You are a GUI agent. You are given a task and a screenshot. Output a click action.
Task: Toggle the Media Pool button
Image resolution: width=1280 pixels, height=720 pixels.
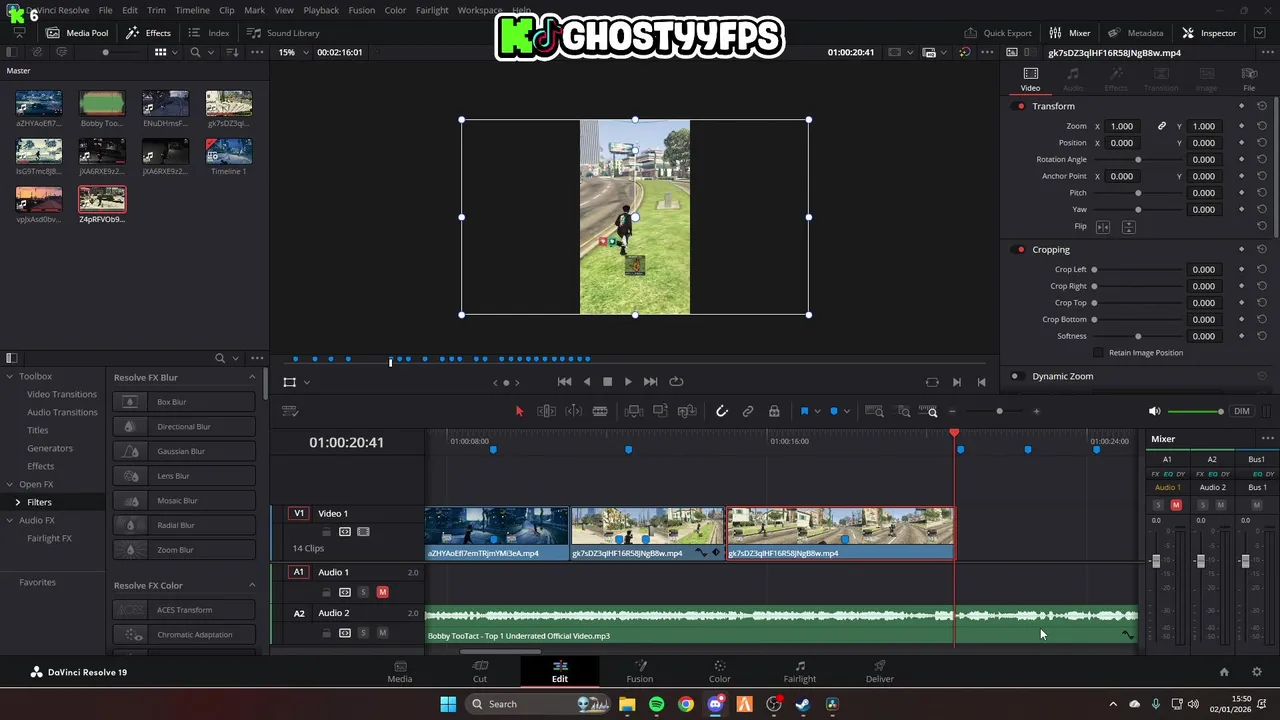click(77, 33)
